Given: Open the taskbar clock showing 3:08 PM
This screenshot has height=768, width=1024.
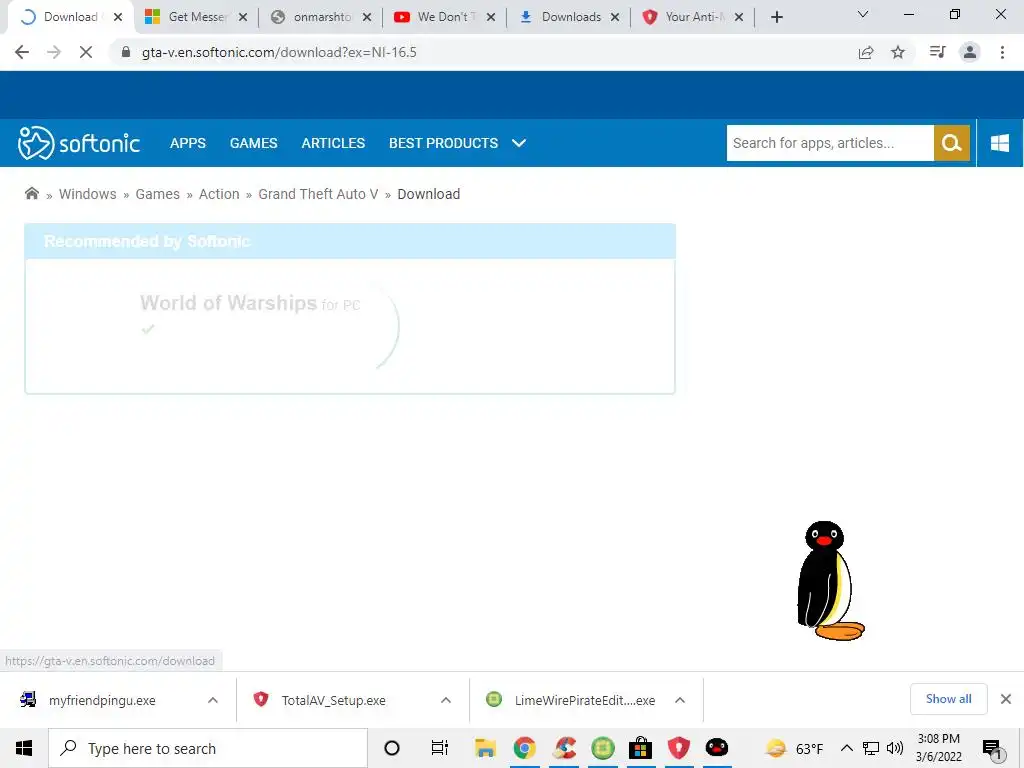Looking at the screenshot, I should tap(938, 748).
